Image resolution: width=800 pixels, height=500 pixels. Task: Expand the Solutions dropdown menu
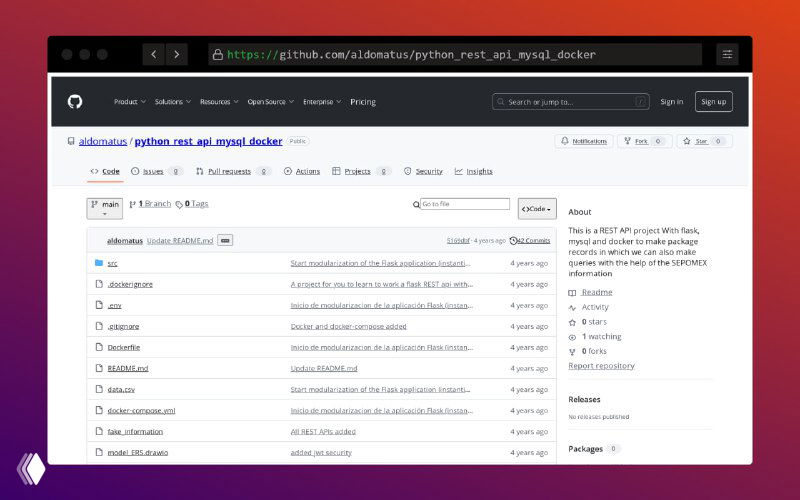click(x=173, y=102)
